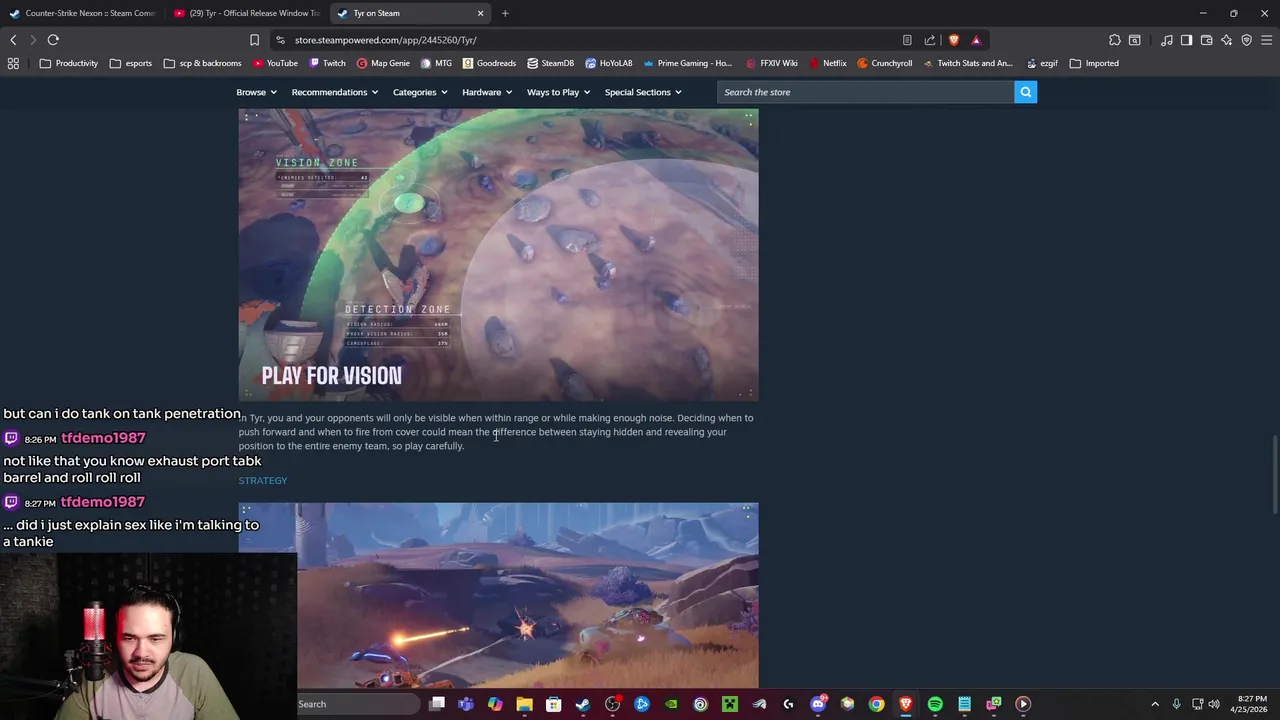The width and height of the screenshot is (1280, 720).
Task: Click the STRATEGY heading link
Action: pos(262,481)
